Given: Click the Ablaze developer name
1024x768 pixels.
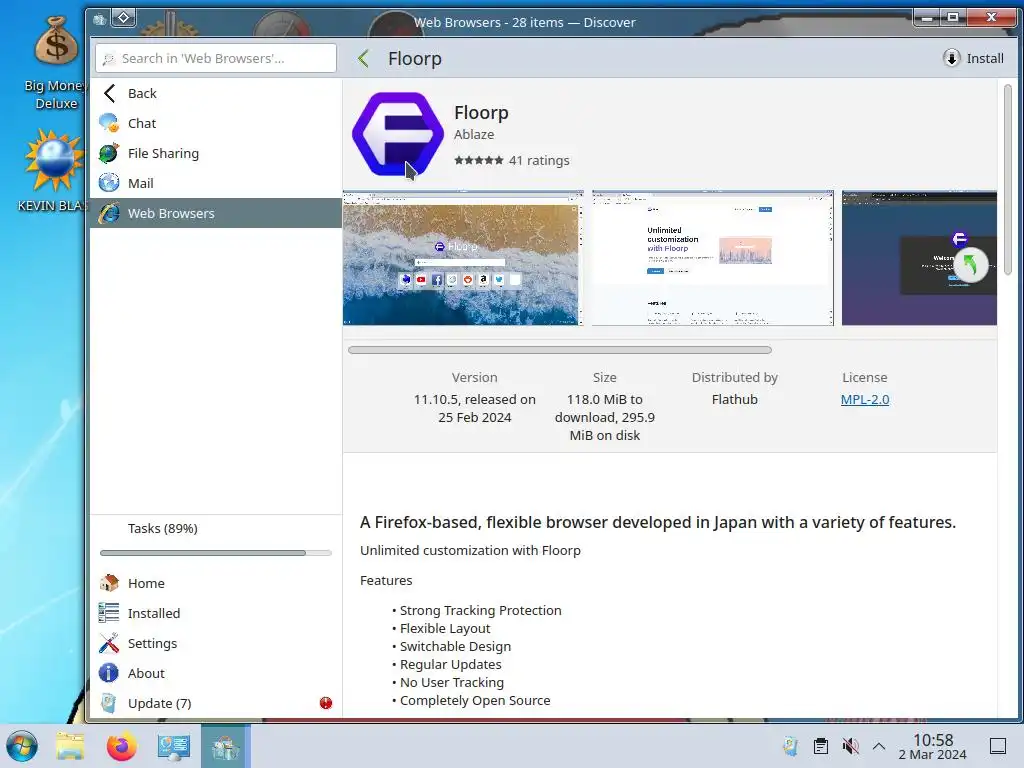Looking at the screenshot, I should (x=473, y=134).
